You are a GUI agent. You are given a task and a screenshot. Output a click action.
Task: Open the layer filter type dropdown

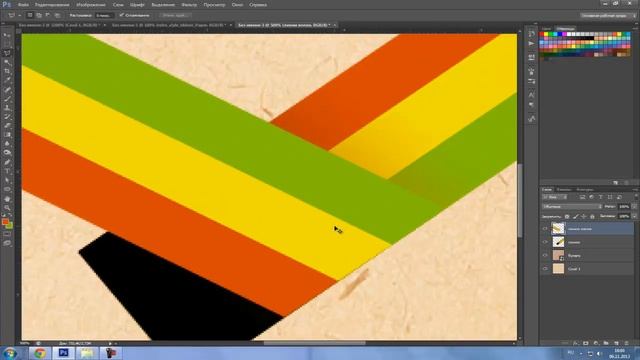pos(555,197)
